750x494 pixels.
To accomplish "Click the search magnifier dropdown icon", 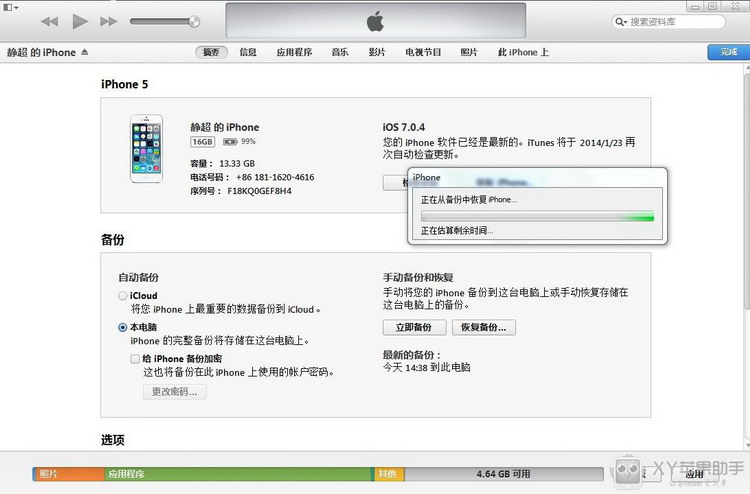I will [x=621, y=22].
